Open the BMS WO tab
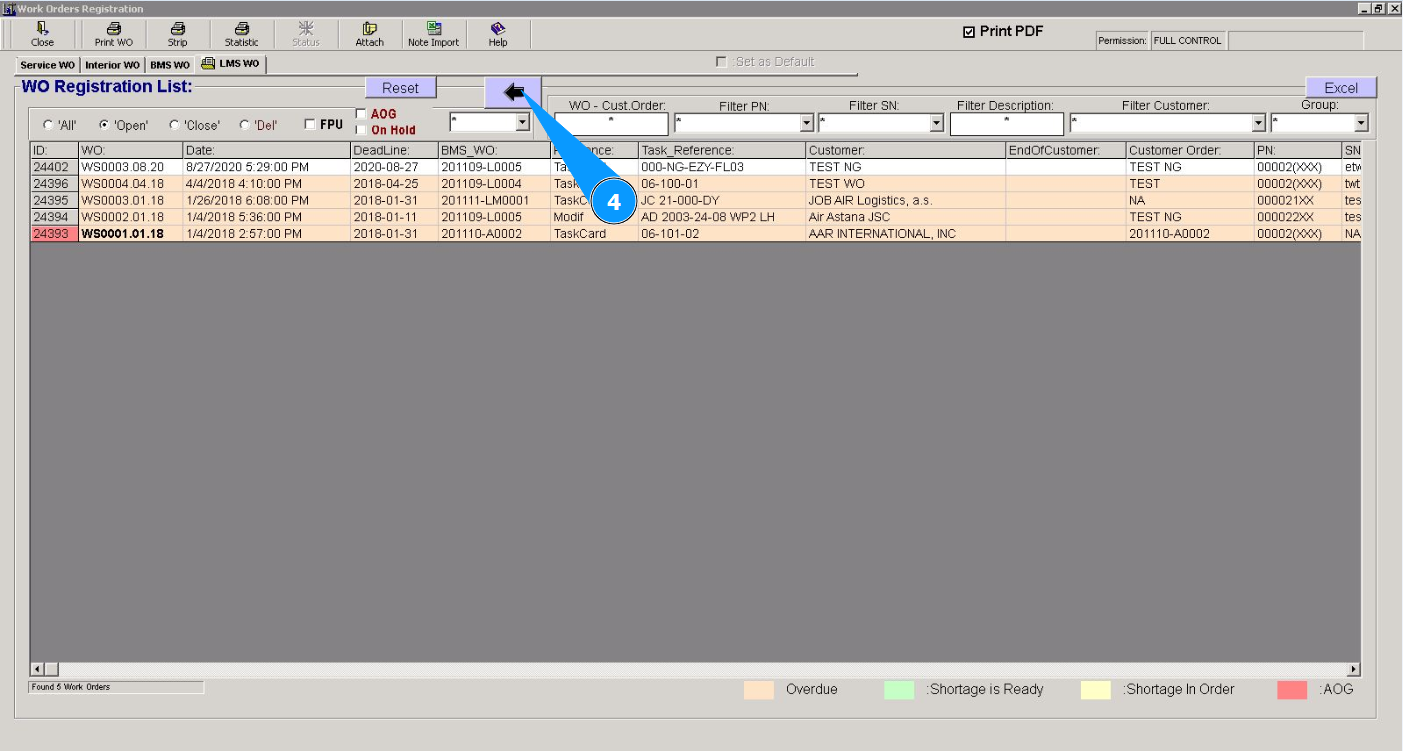Viewport: 1403px width, 751px height. [170, 65]
